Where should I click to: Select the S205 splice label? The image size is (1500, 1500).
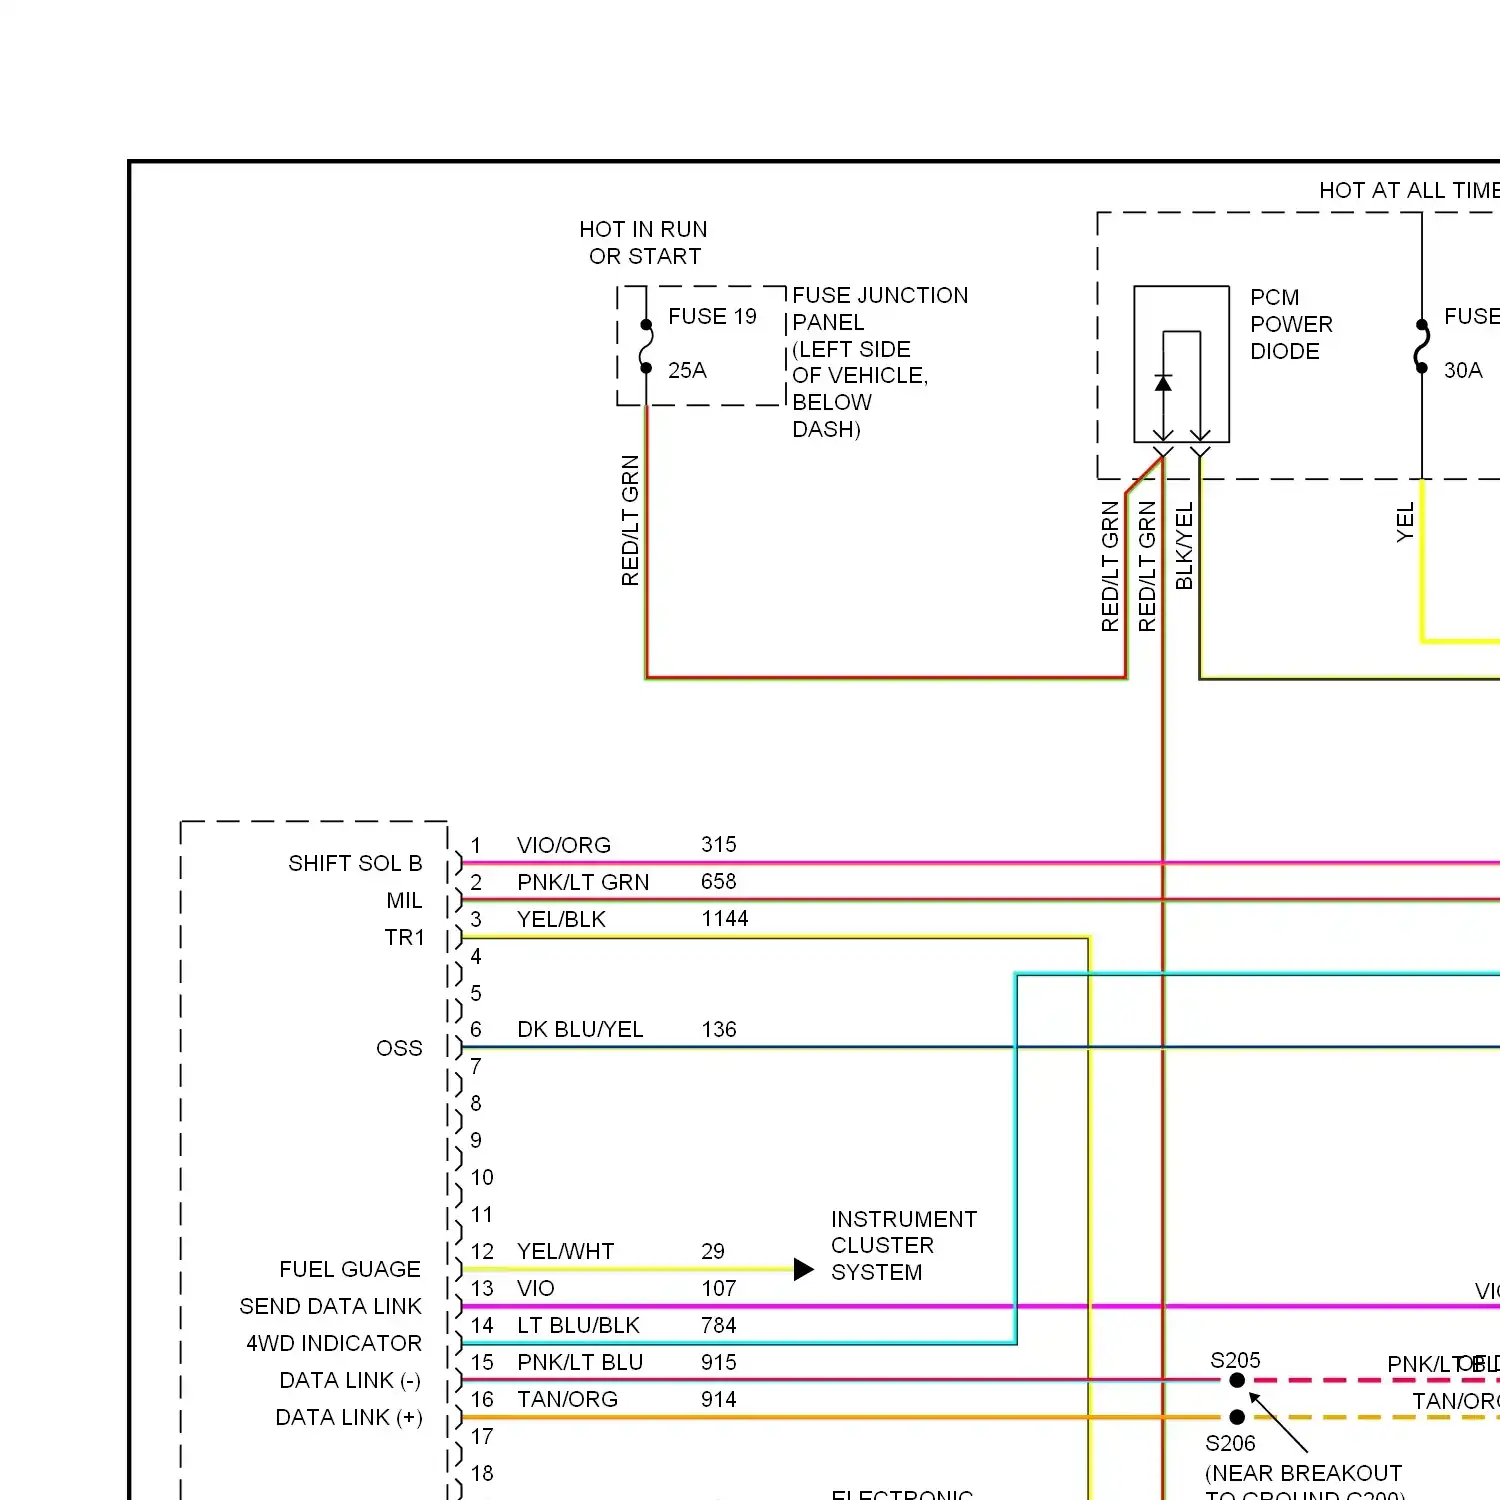[x=1235, y=1360]
